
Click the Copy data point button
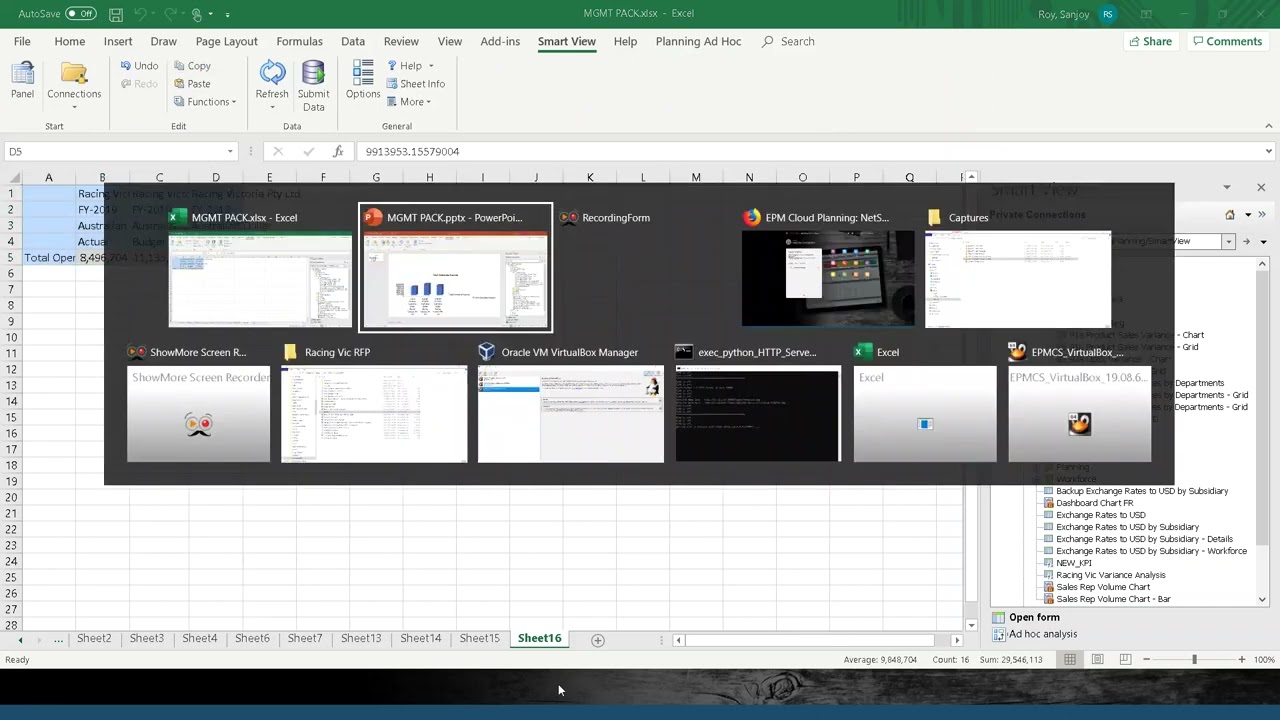click(x=192, y=66)
